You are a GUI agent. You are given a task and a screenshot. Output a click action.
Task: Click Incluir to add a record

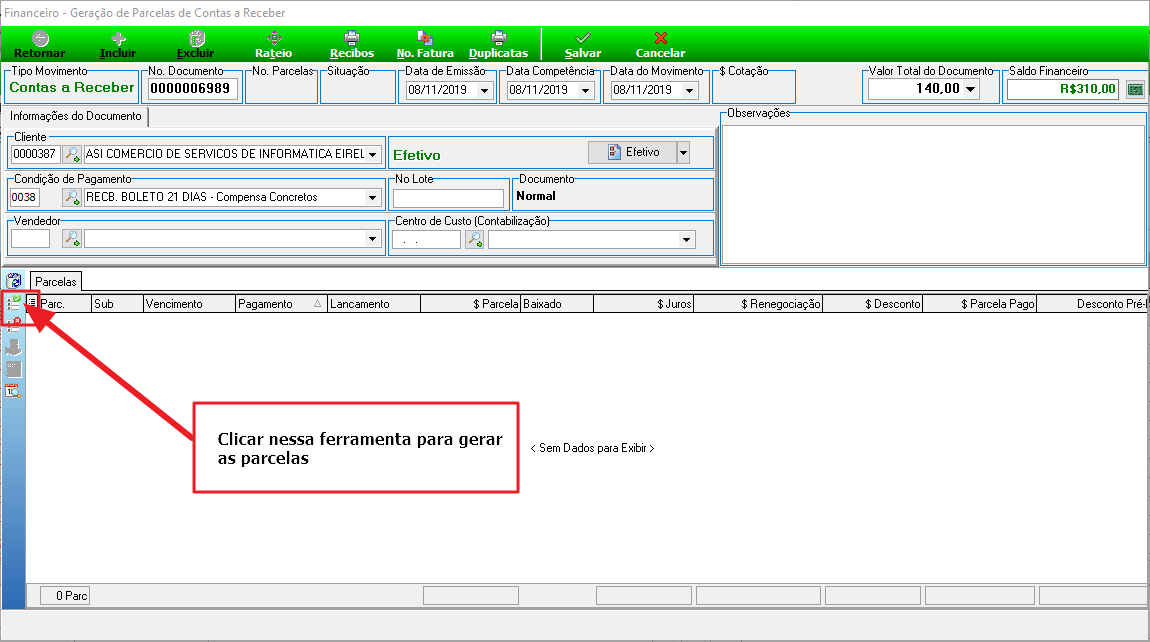118,45
